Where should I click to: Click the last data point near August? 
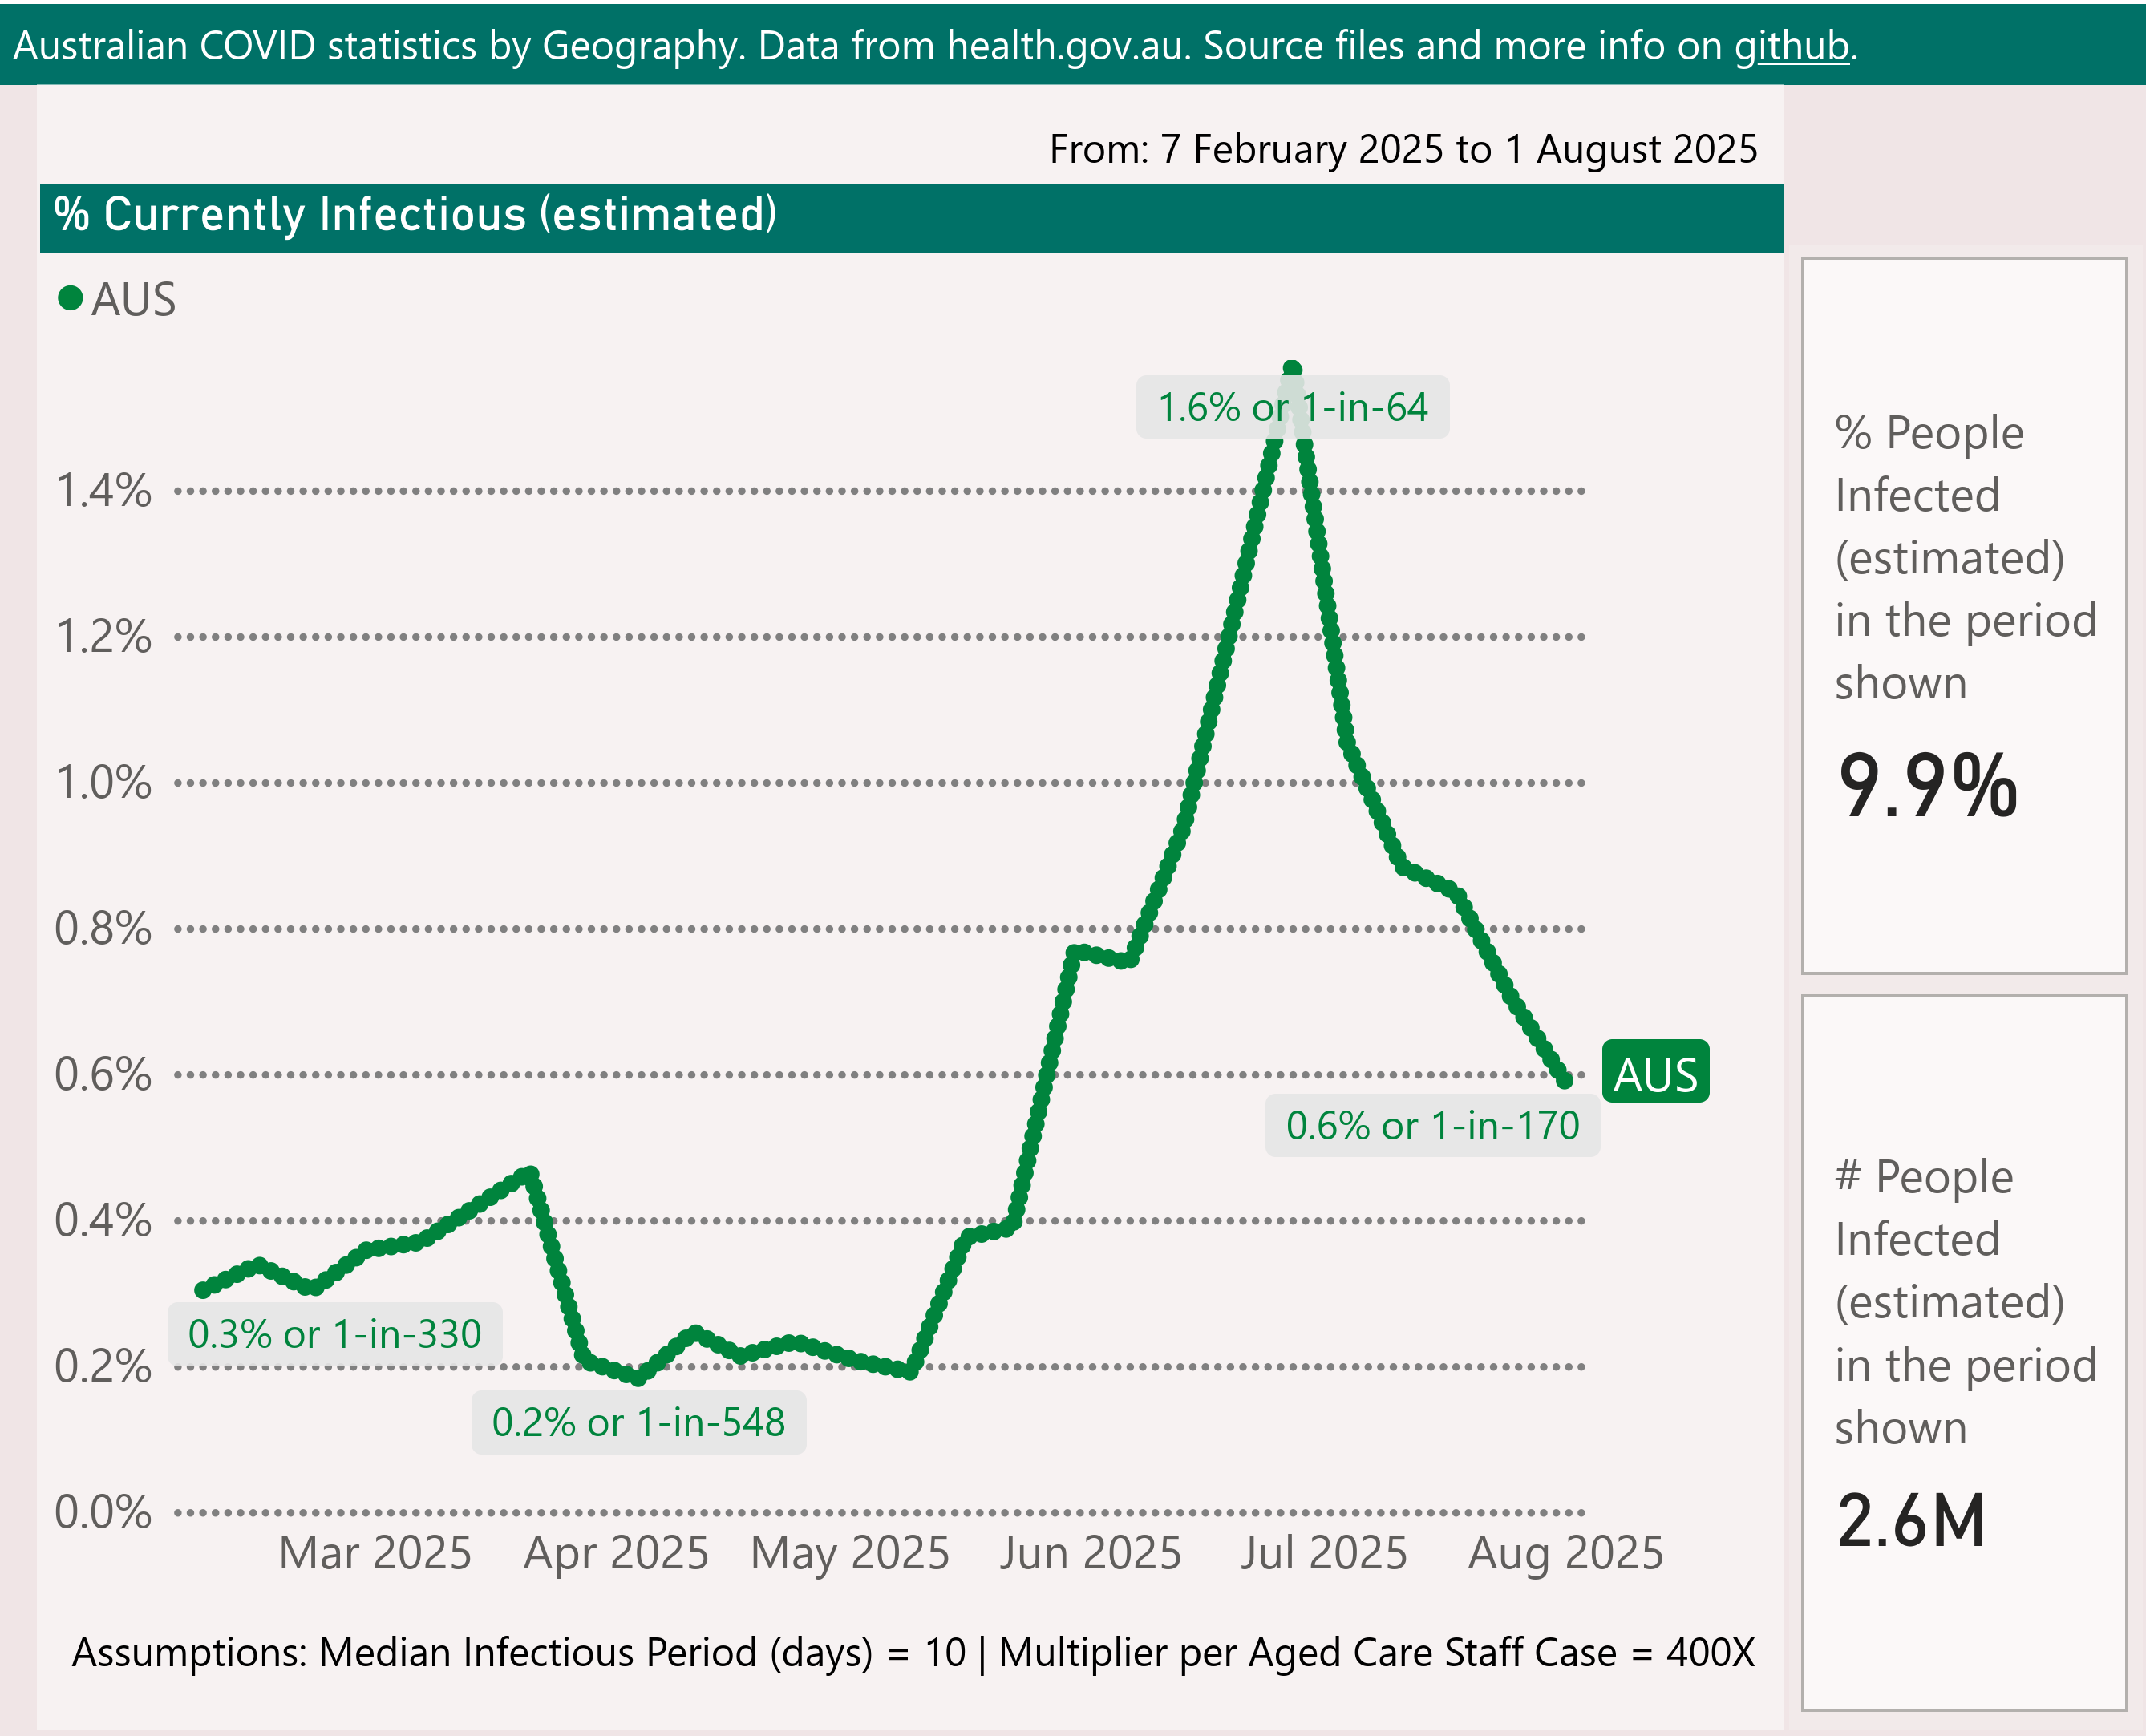click(1565, 1080)
